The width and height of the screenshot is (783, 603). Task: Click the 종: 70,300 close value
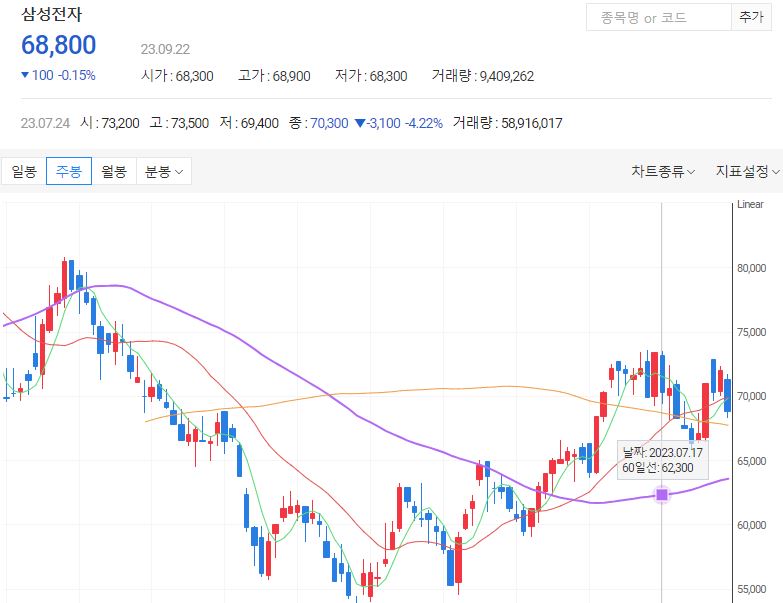point(319,123)
